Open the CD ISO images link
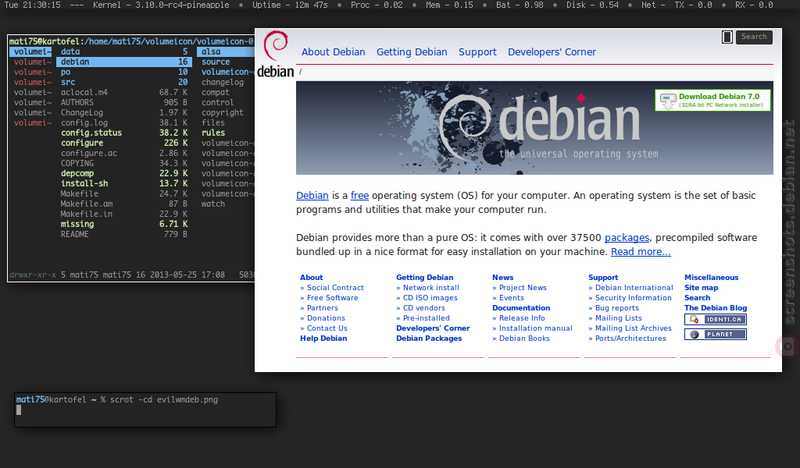This screenshot has height=468, width=800. coord(430,298)
